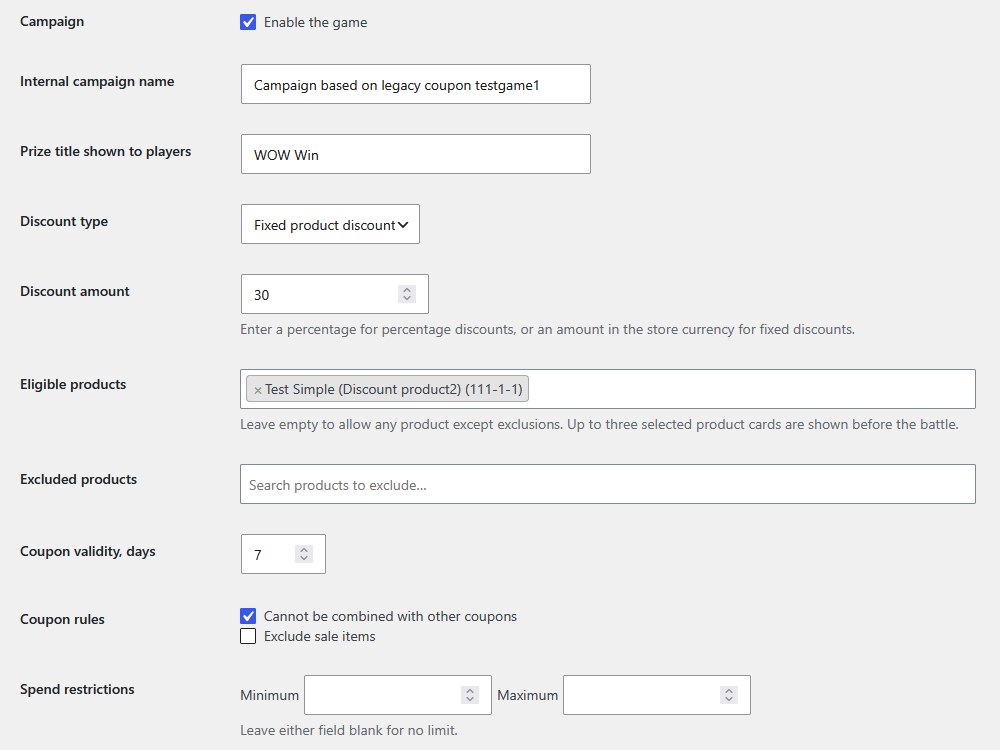The width and height of the screenshot is (1000, 750).
Task: Click the Discount type label
Action: (64, 221)
